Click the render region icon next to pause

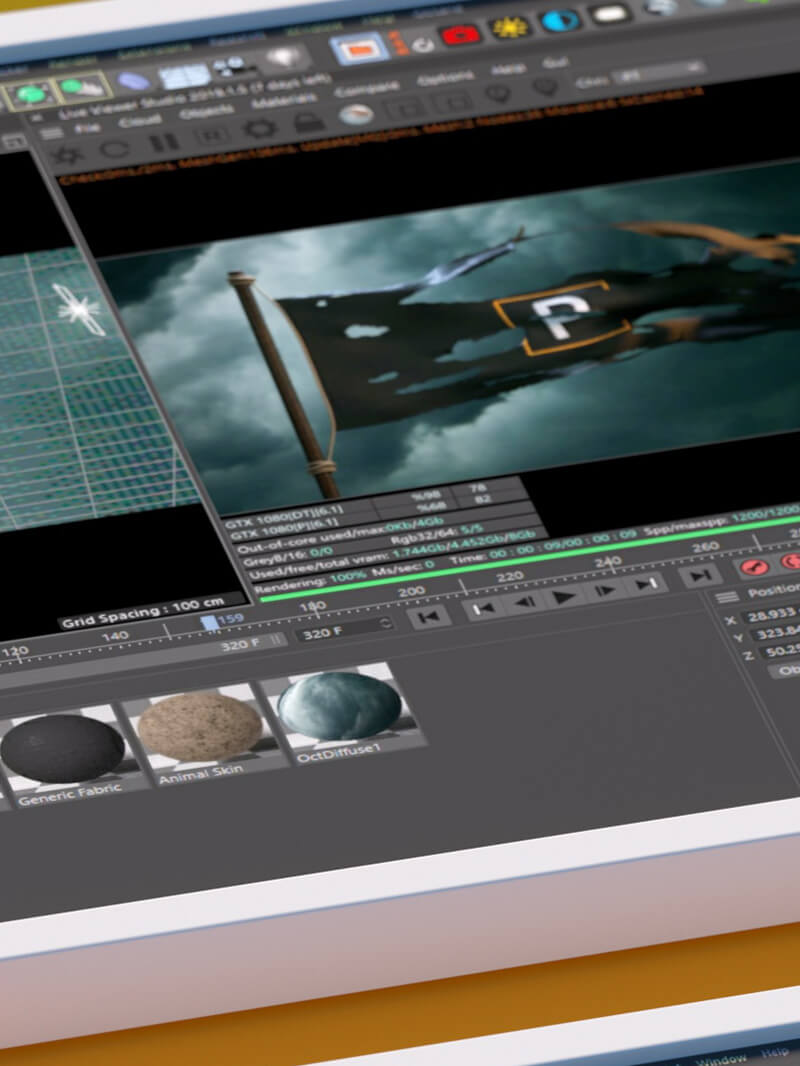pos(211,136)
